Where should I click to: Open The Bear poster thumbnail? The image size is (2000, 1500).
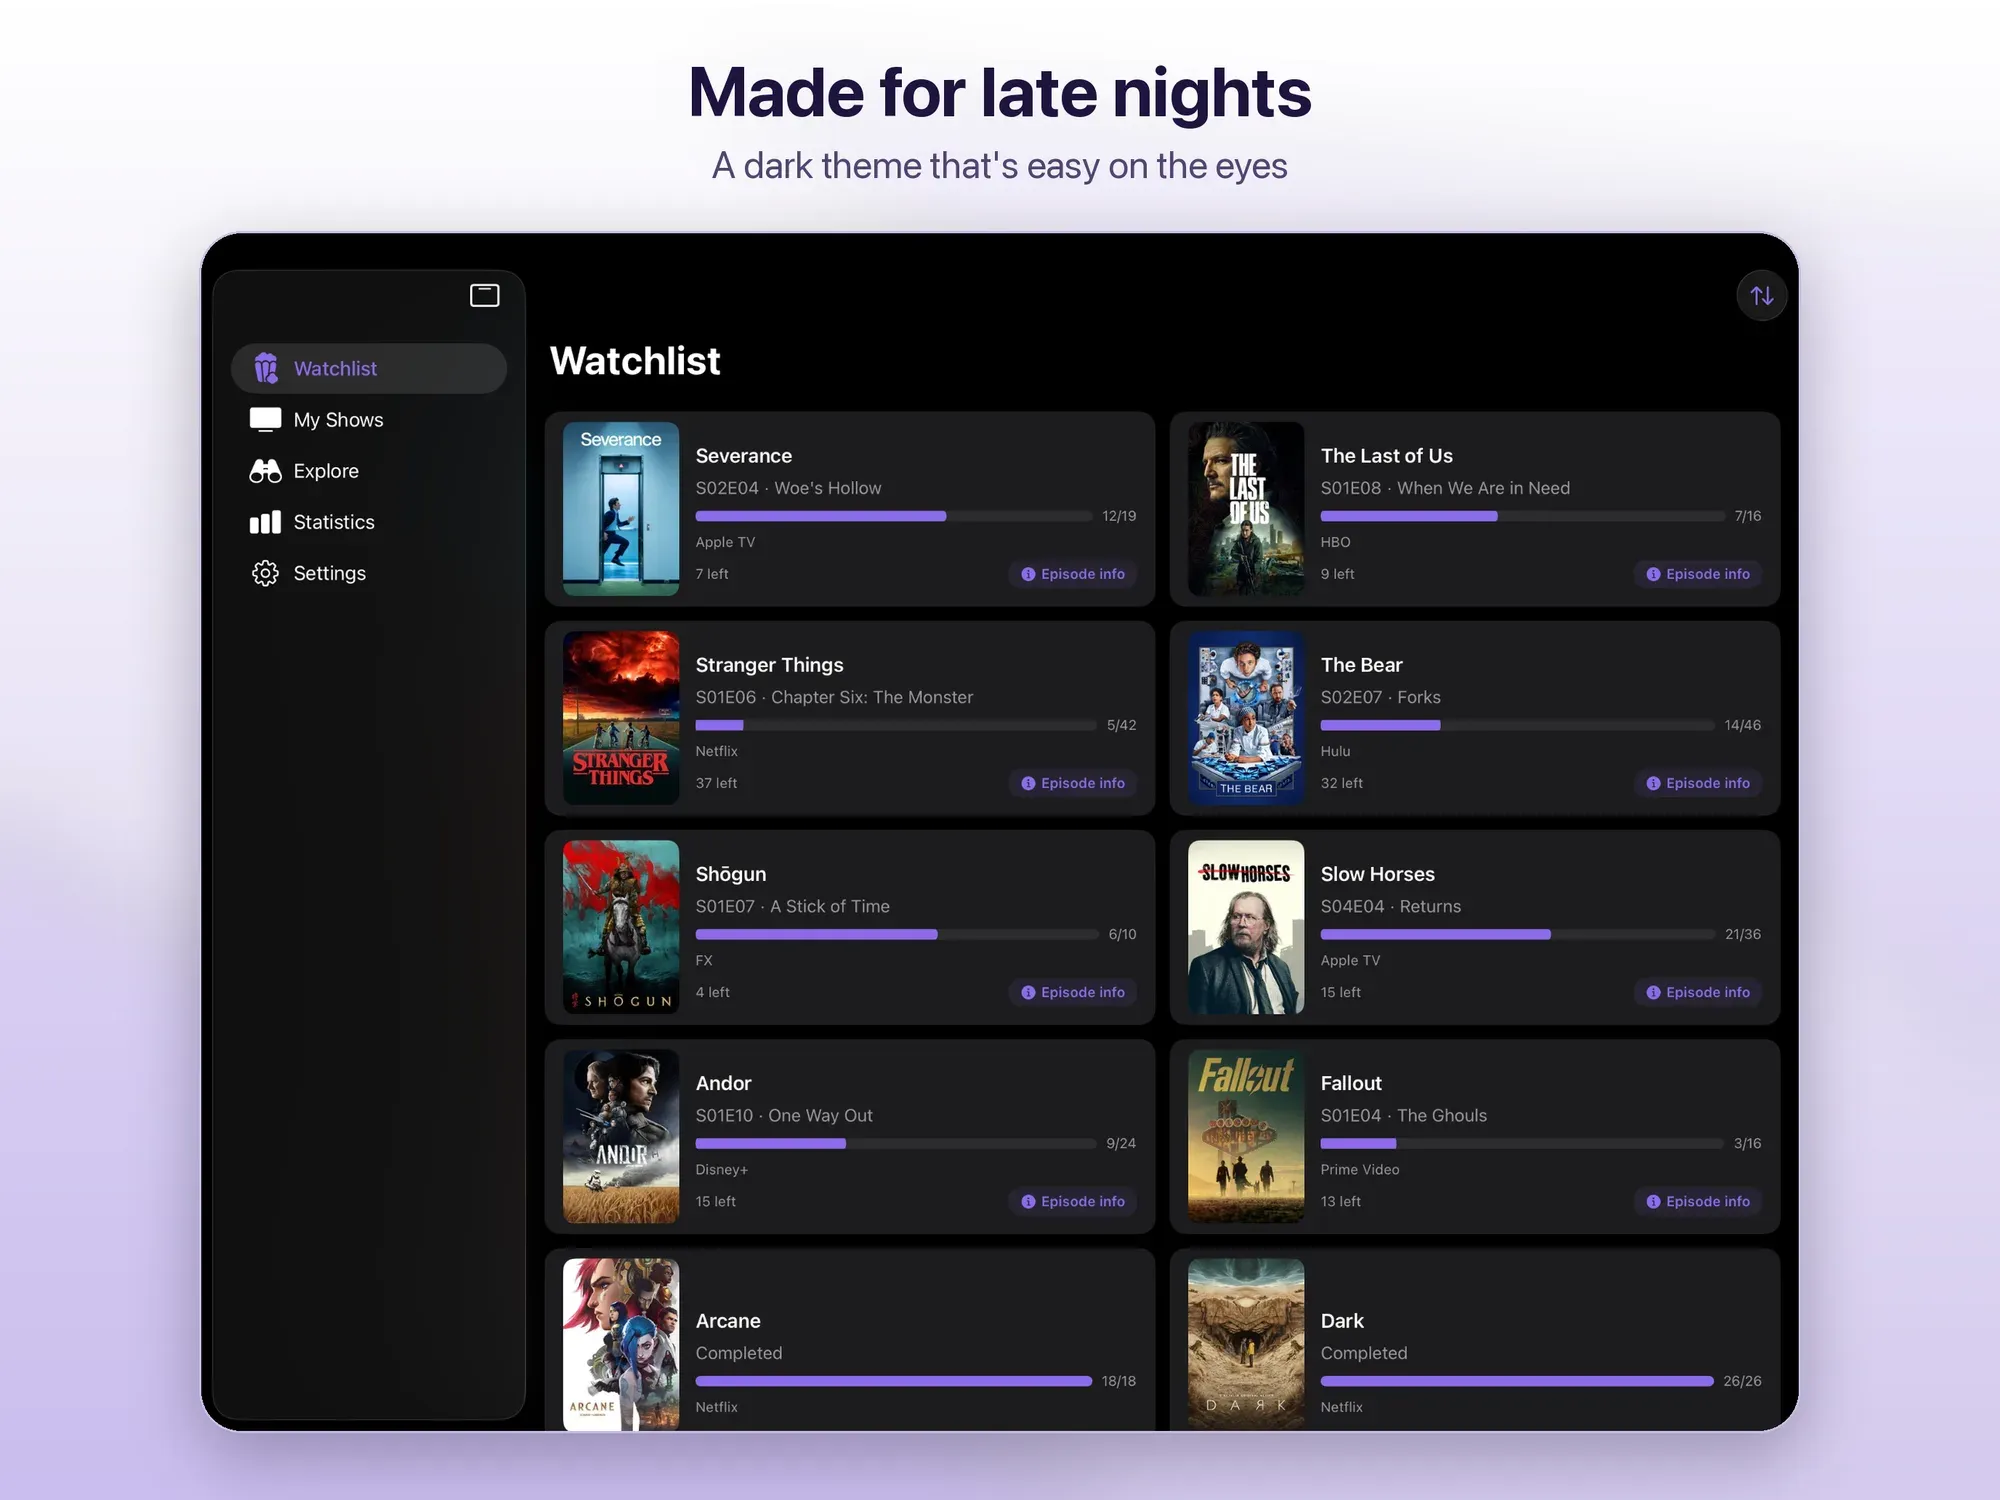tap(1246, 718)
